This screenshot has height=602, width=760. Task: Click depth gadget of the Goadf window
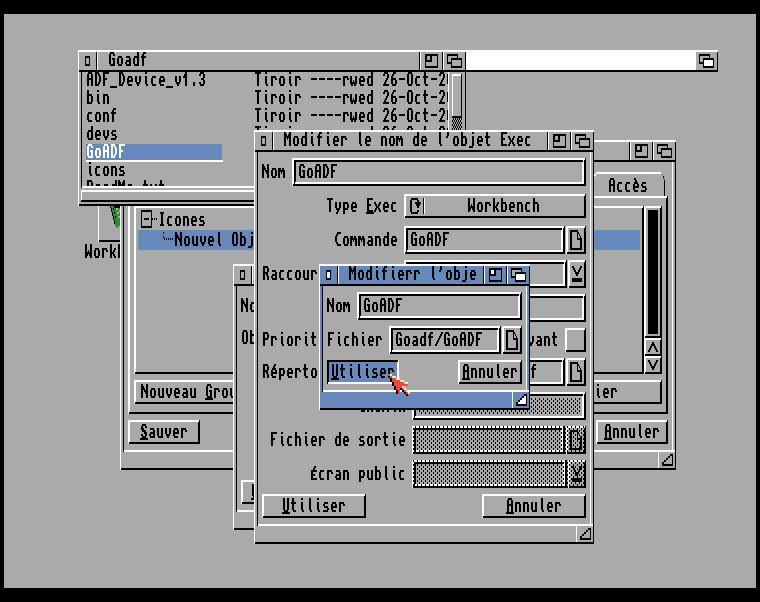(454, 61)
